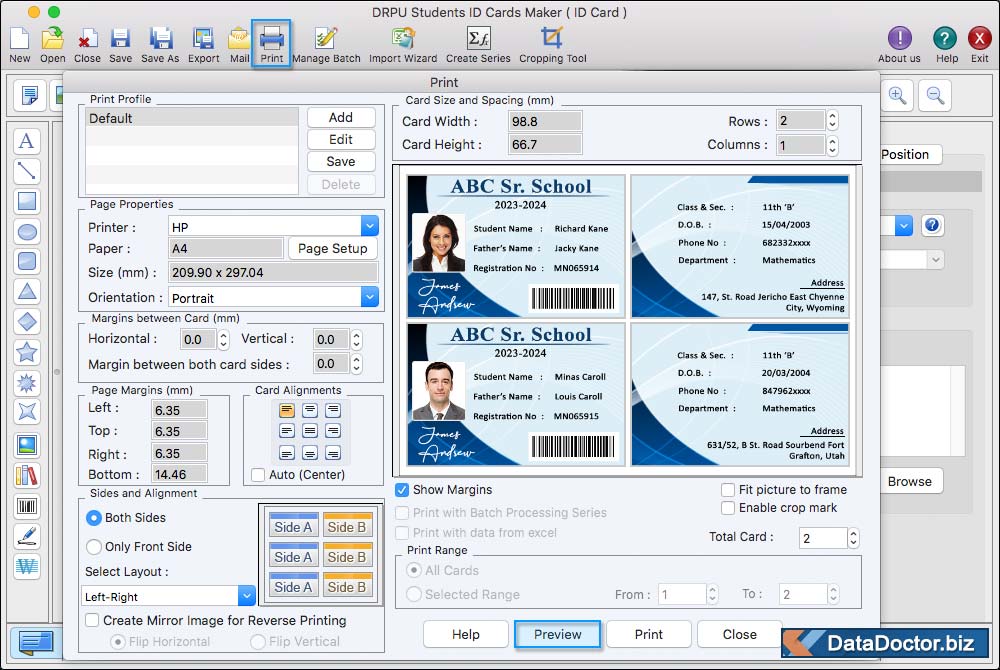The height and width of the screenshot is (670, 1000).
Task: Select the Both Sides radio button
Action: [x=94, y=518]
